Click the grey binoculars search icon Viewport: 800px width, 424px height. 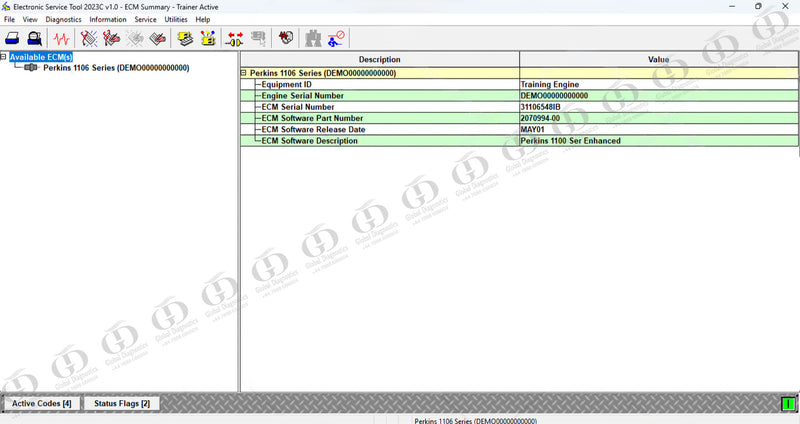[x=313, y=38]
